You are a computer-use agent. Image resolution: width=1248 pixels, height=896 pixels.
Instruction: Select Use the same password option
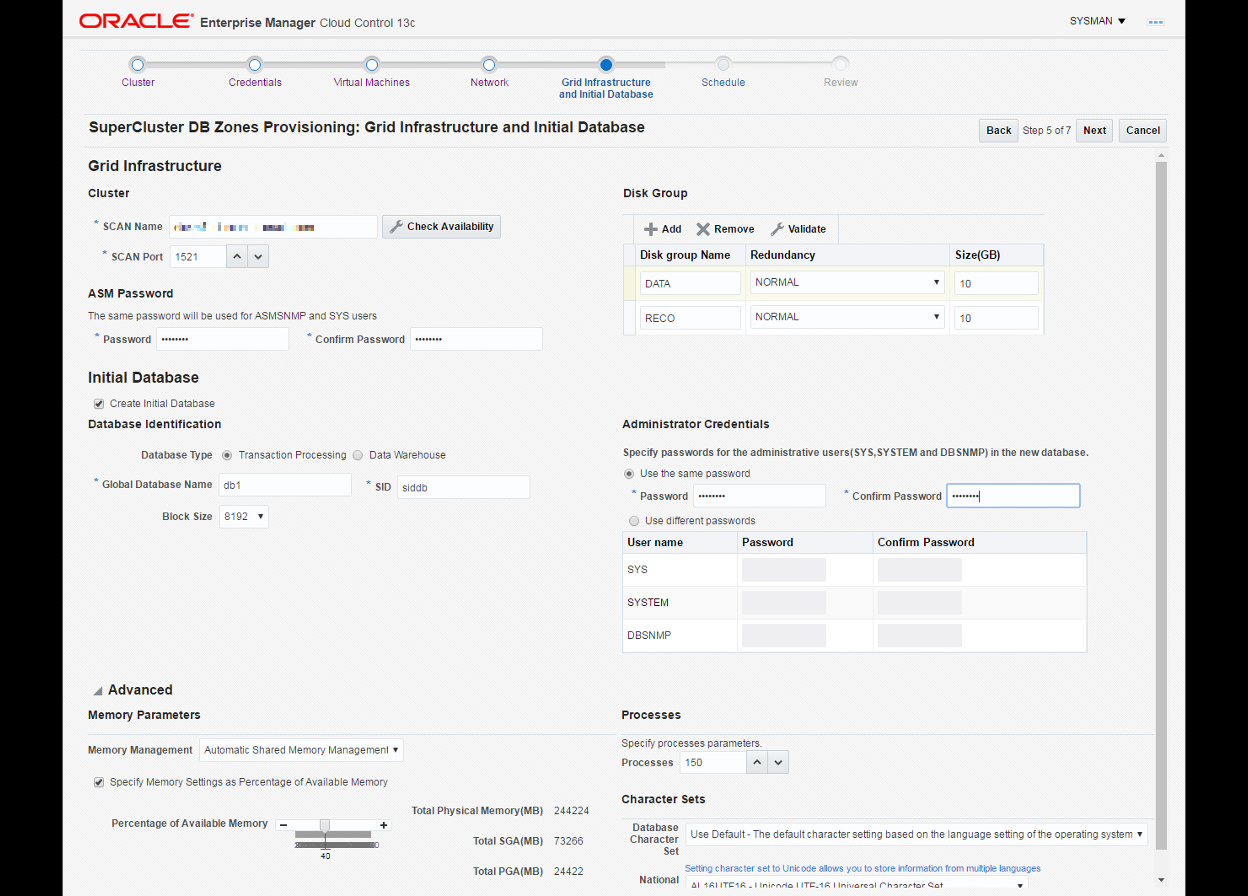click(629, 474)
